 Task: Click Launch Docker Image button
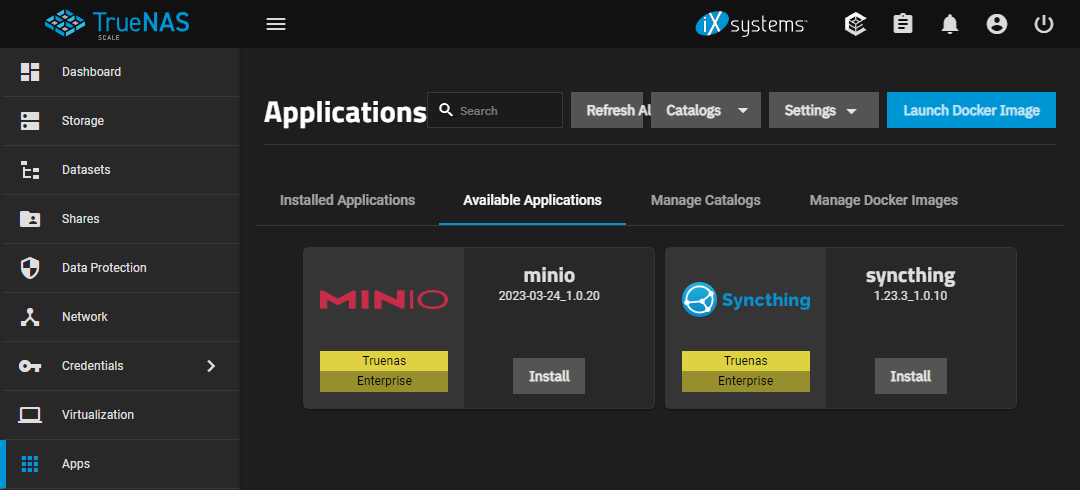point(971,110)
